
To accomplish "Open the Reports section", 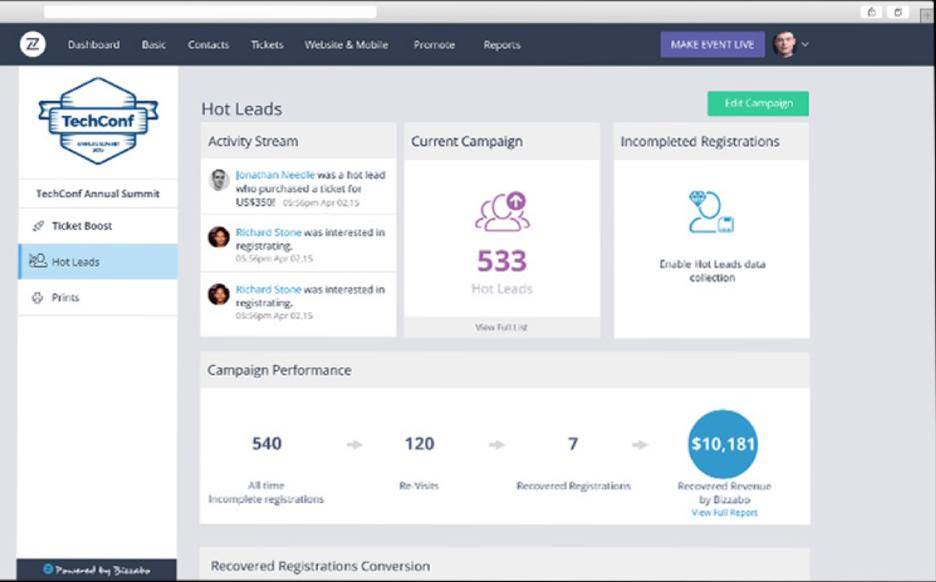I will point(502,45).
